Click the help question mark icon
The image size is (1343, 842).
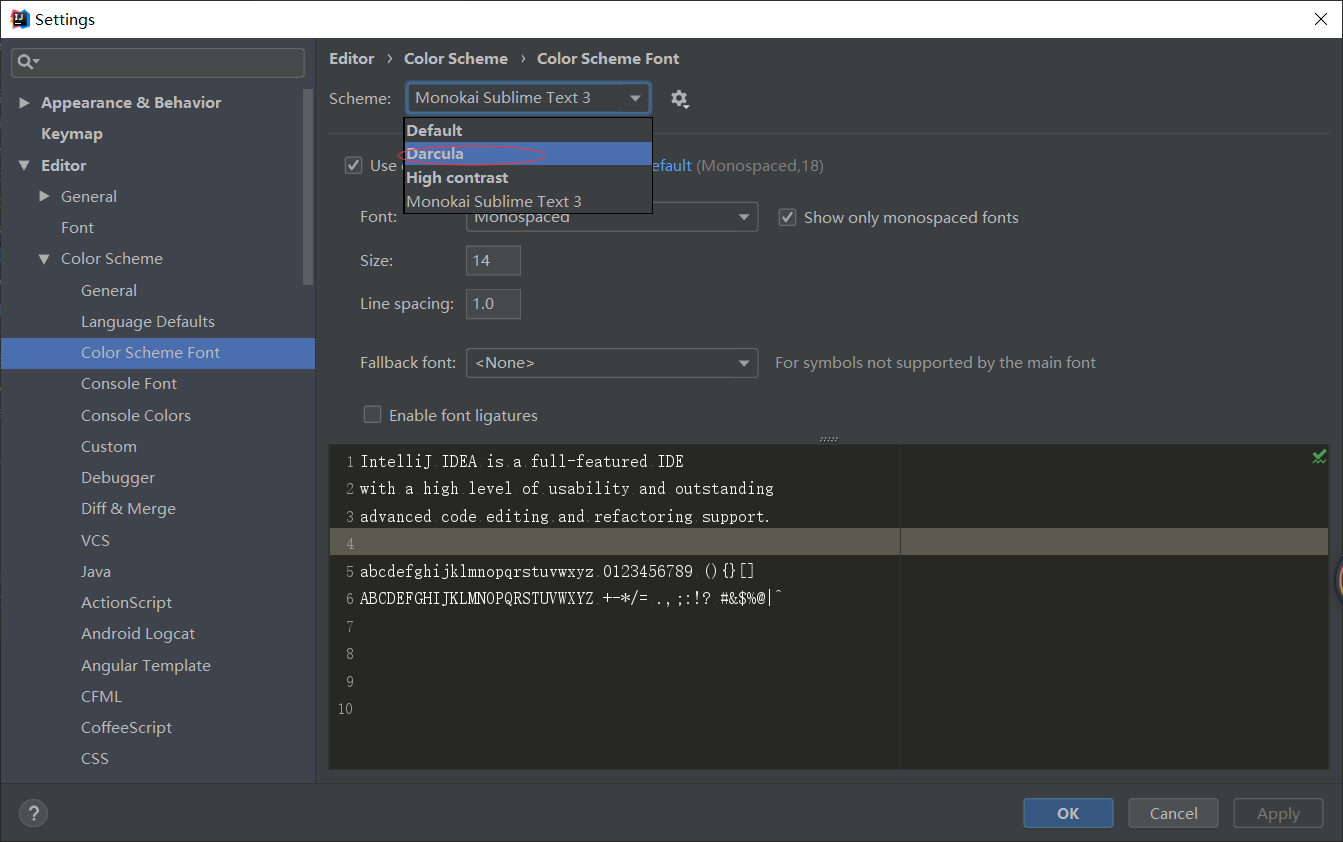[x=34, y=813]
